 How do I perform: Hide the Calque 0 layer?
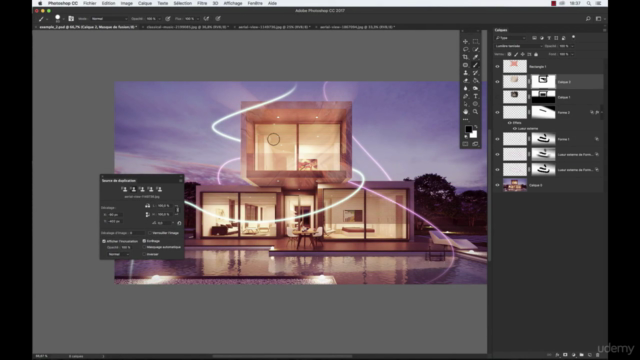tap(497, 185)
